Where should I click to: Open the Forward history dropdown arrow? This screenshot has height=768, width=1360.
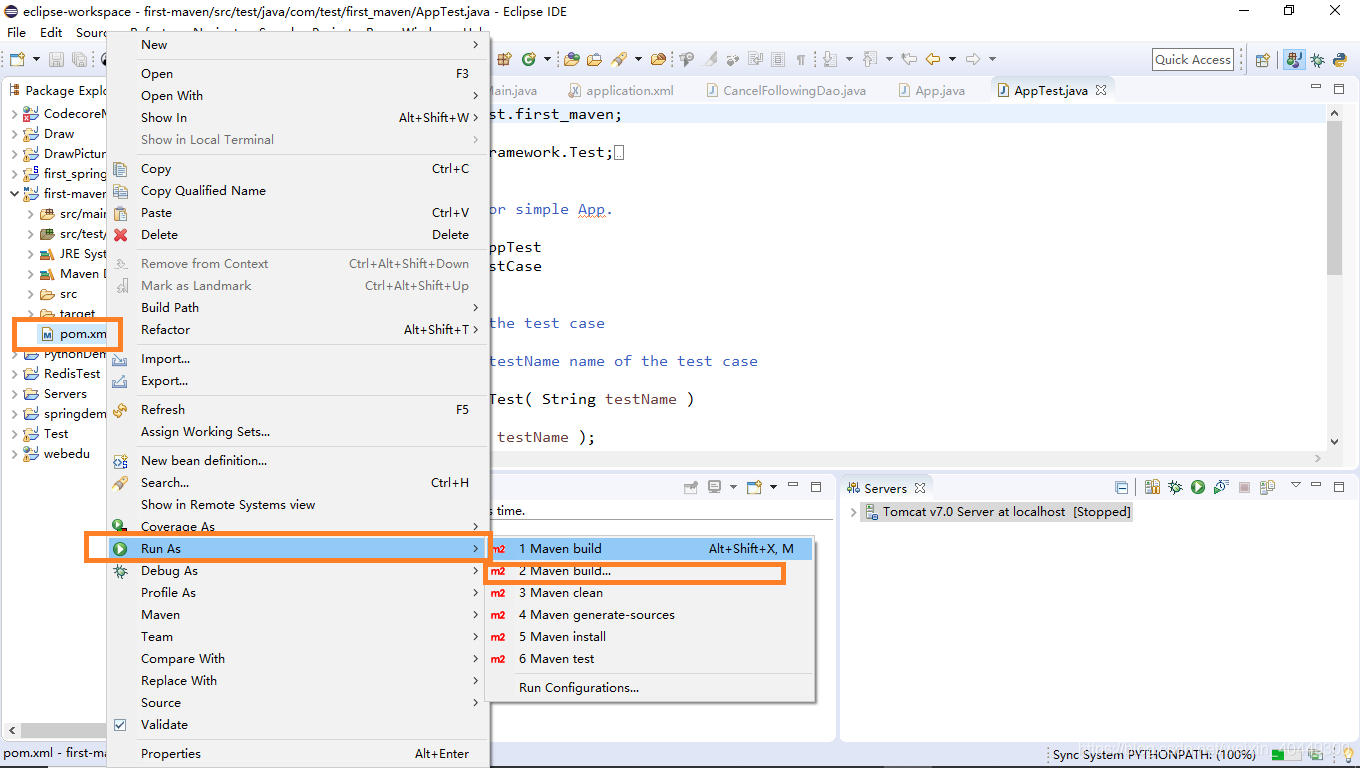(x=992, y=59)
